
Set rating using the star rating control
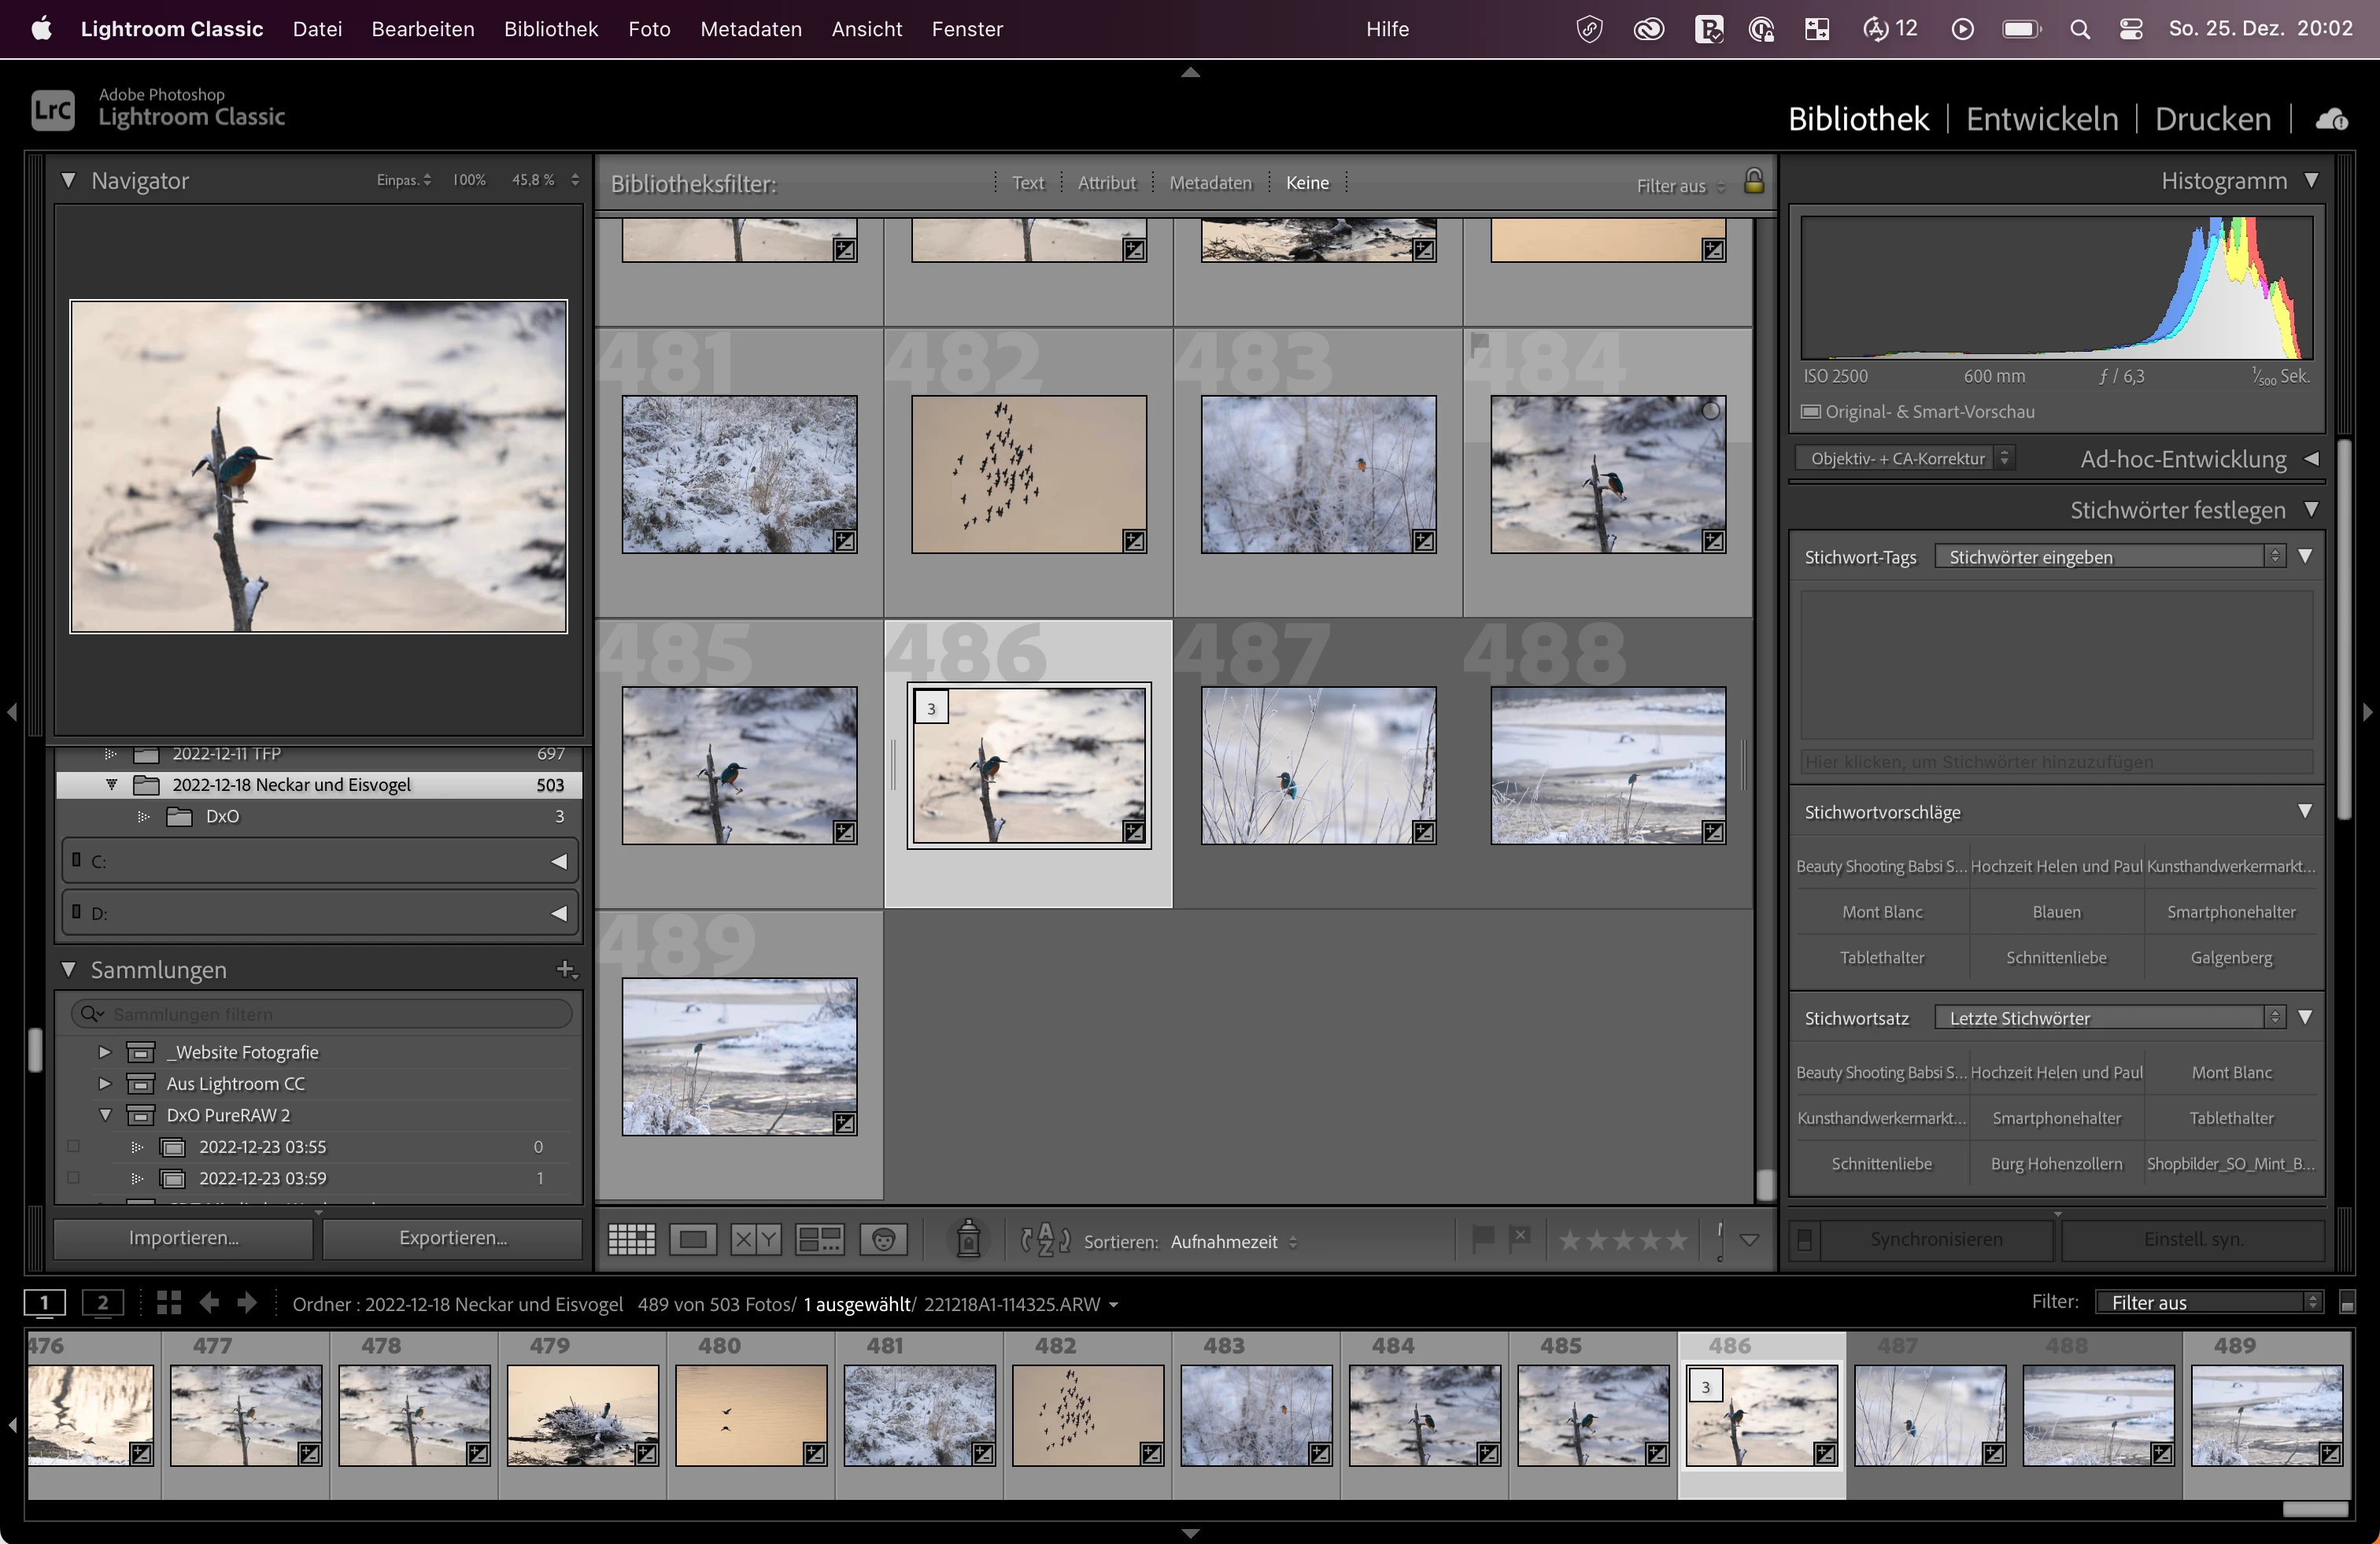[1622, 1241]
